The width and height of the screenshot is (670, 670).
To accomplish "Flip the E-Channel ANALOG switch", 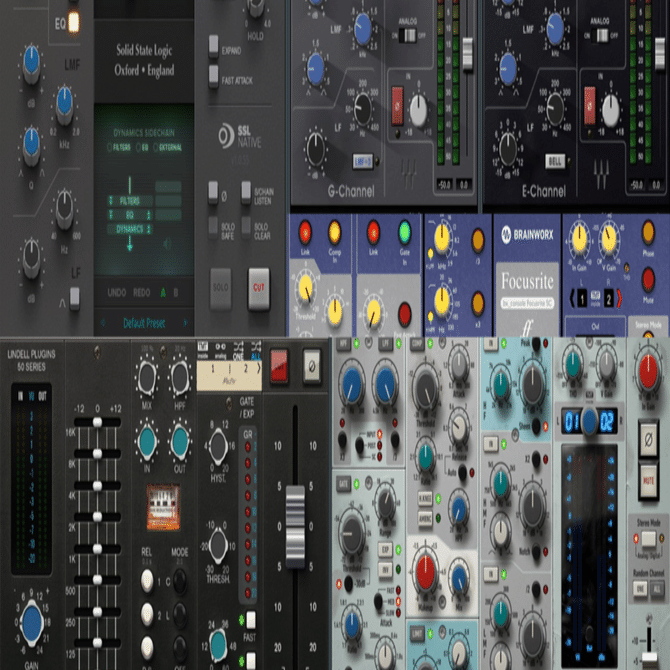I will click(602, 36).
